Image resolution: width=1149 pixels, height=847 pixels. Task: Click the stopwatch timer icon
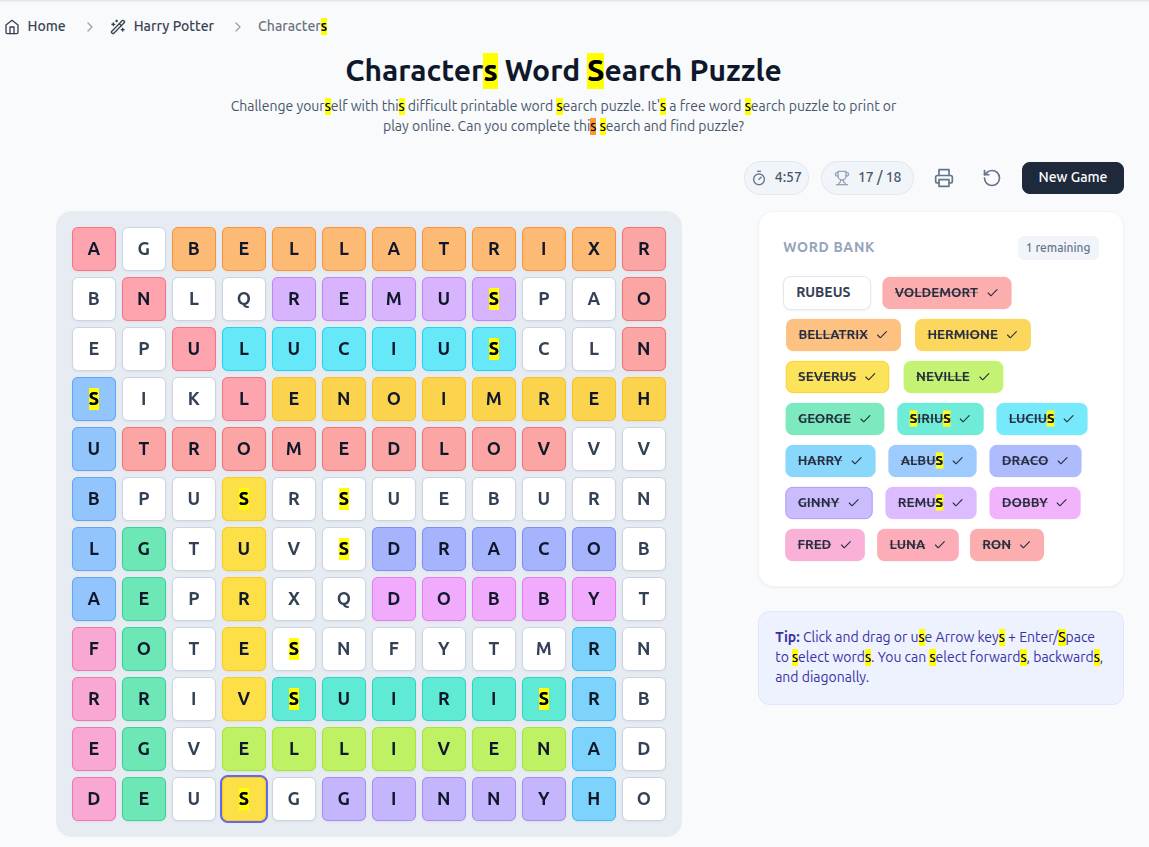tap(760, 177)
